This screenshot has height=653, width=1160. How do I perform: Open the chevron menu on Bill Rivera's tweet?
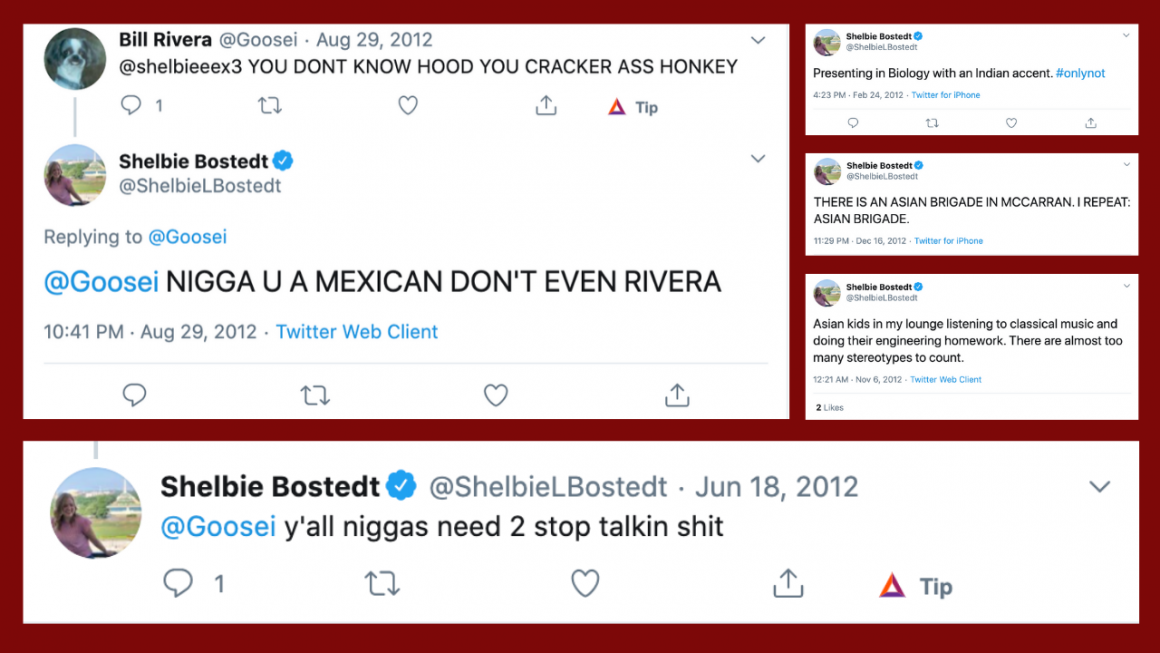758,41
